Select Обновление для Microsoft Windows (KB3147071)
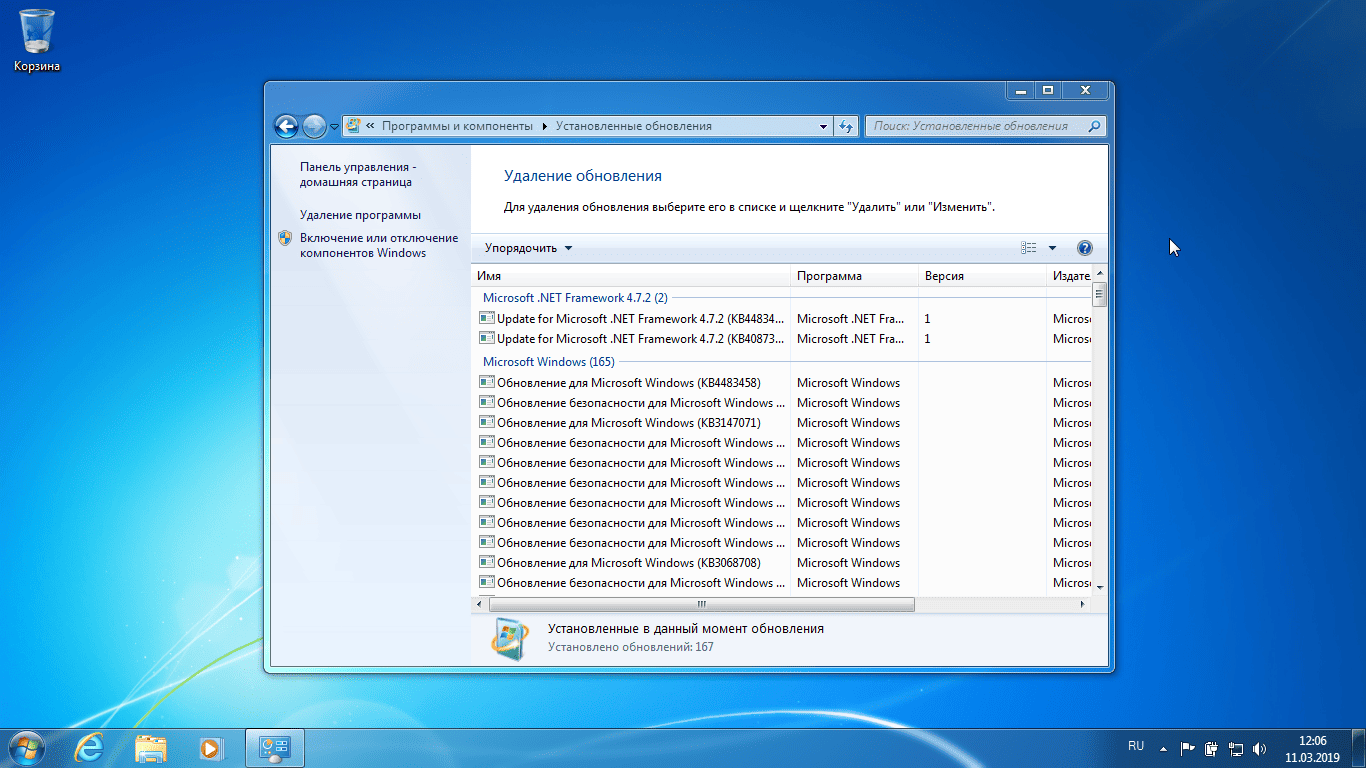Screen dimensions: 1366x768 tap(629, 422)
